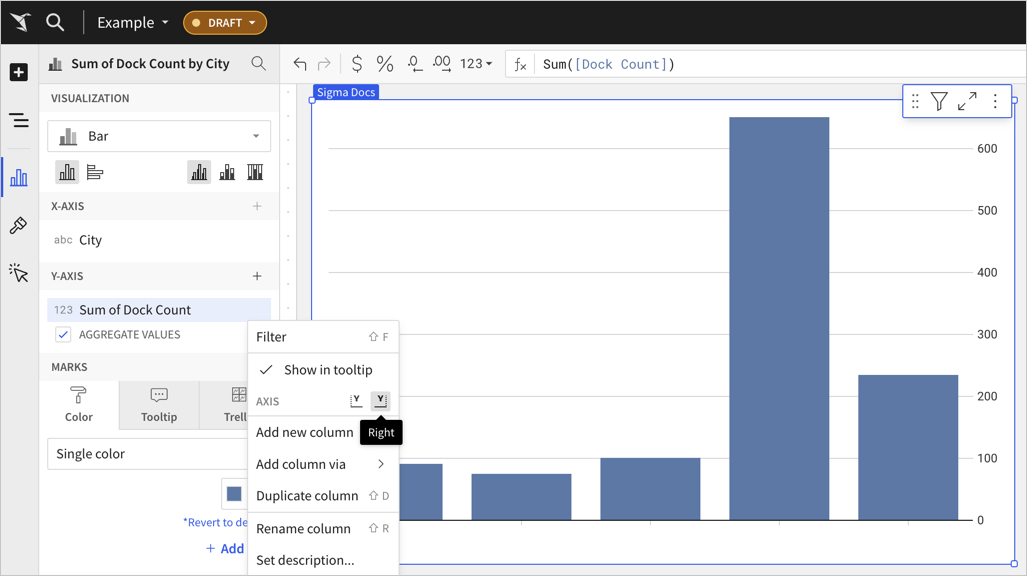Switch to the Tooltip marks tab
1027x576 pixels.
point(159,405)
